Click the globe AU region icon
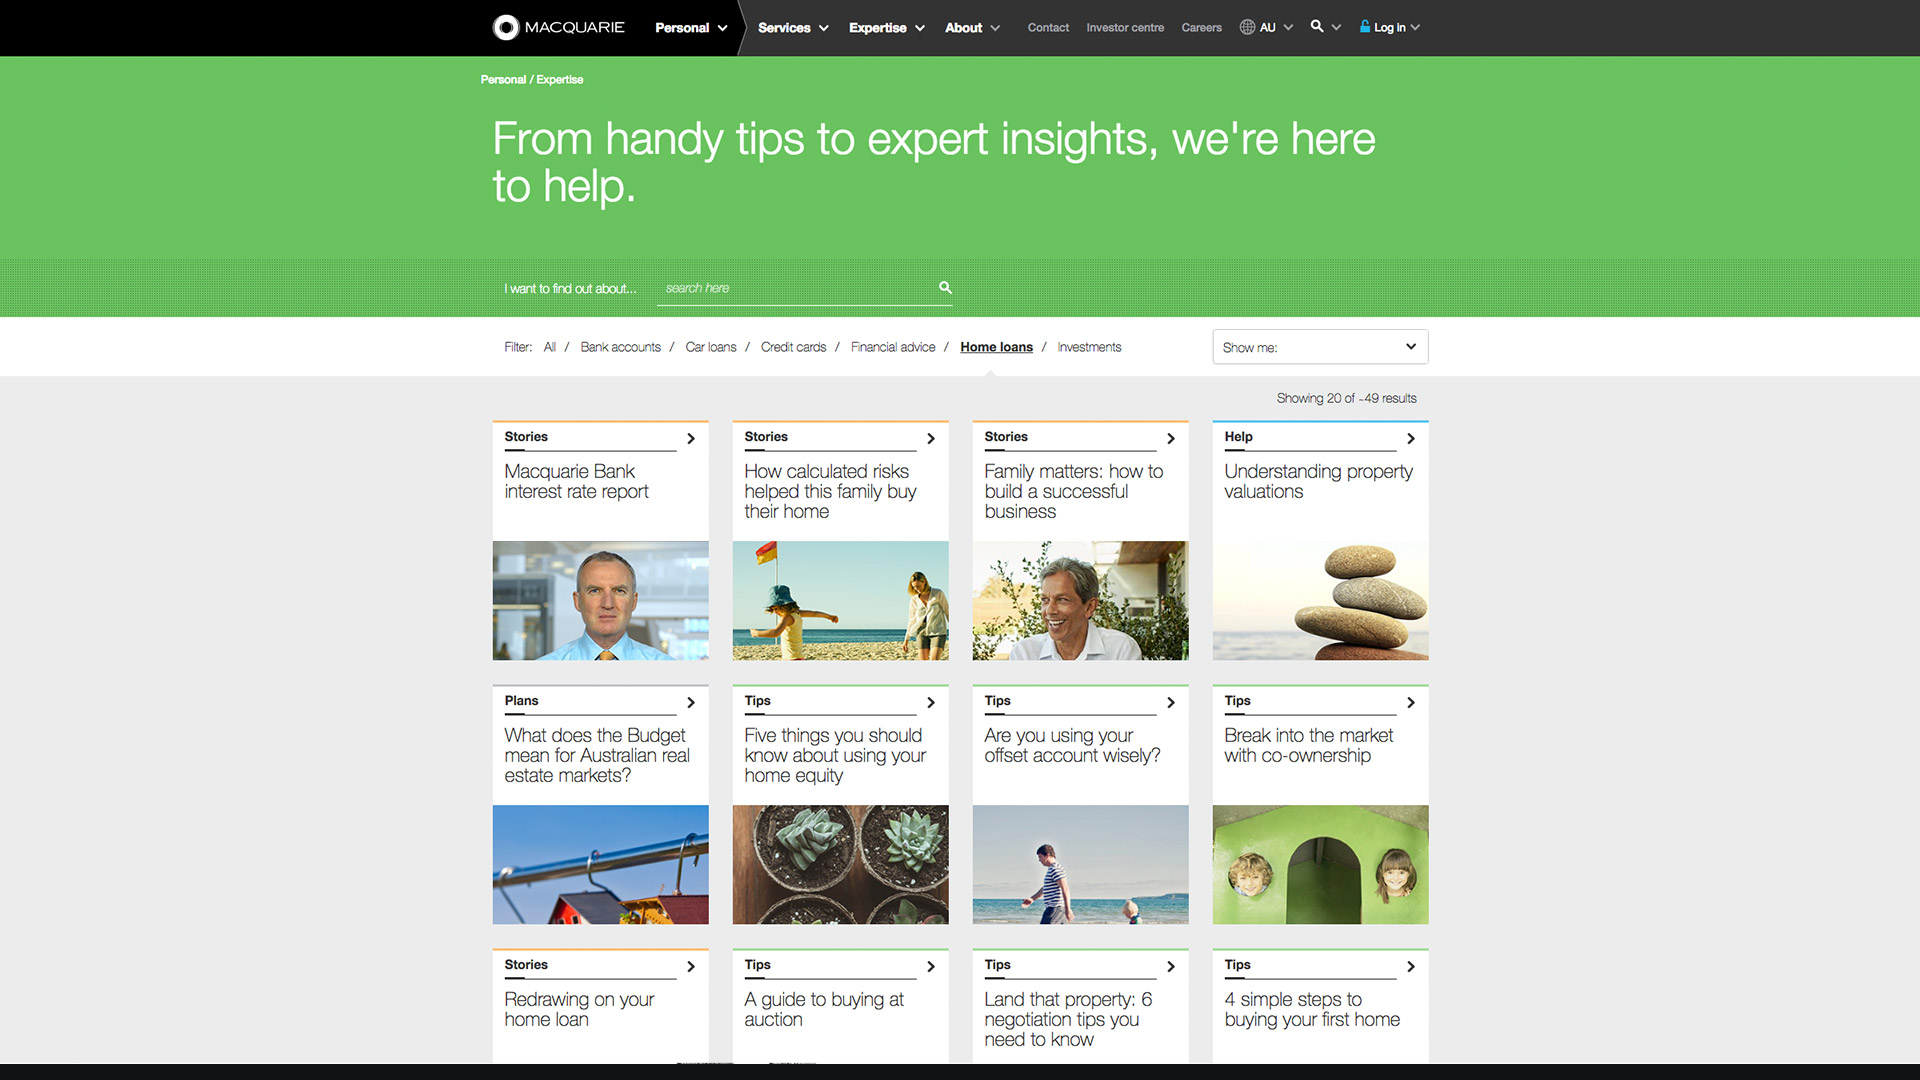The width and height of the screenshot is (1920, 1080). (x=1247, y=27)
